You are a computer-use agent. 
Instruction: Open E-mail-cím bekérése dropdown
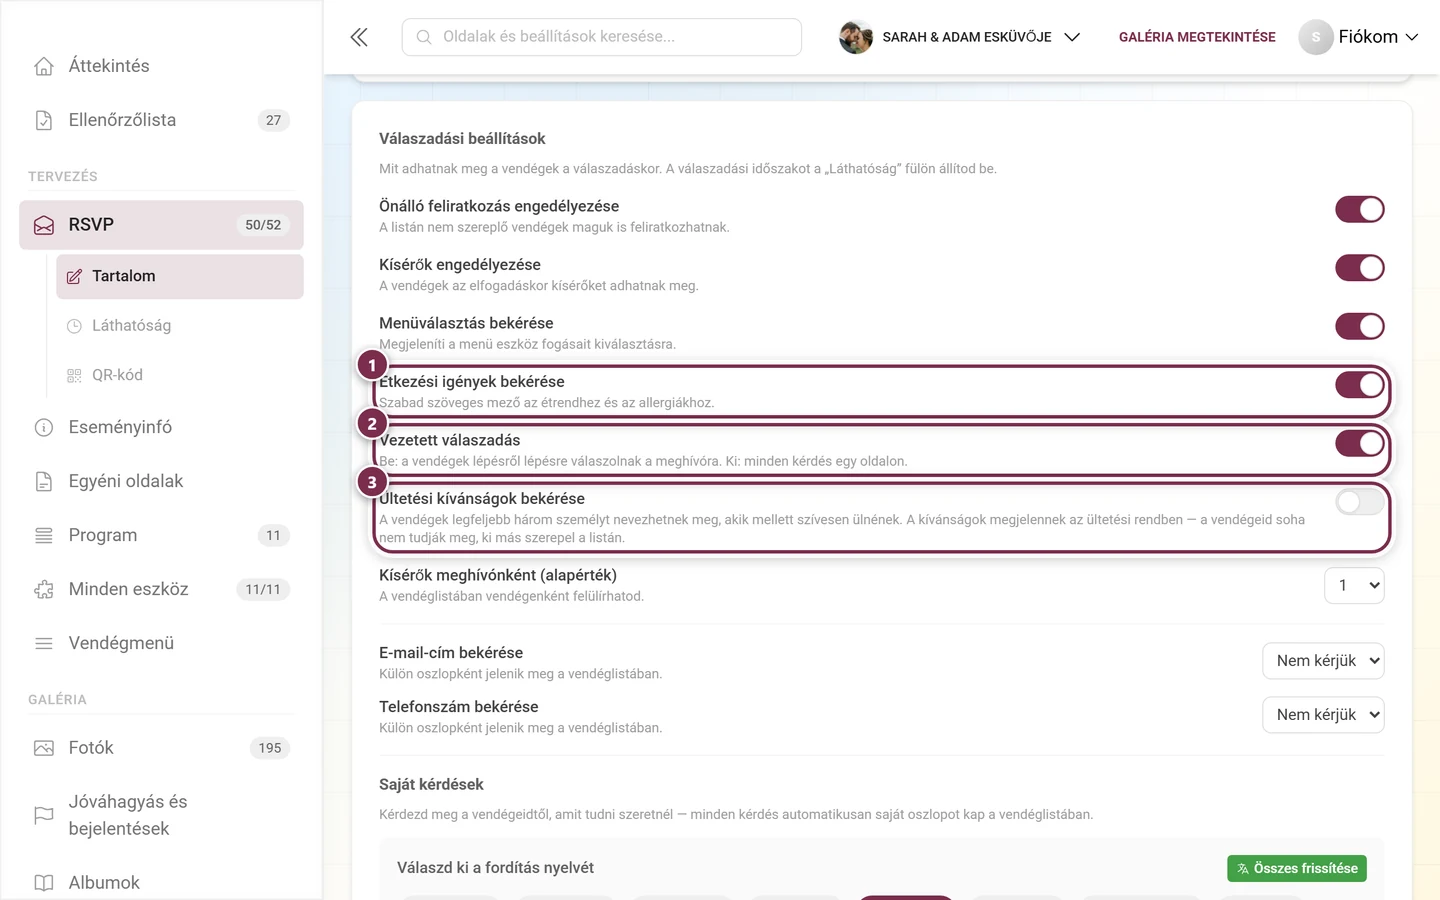[1323, 661]
